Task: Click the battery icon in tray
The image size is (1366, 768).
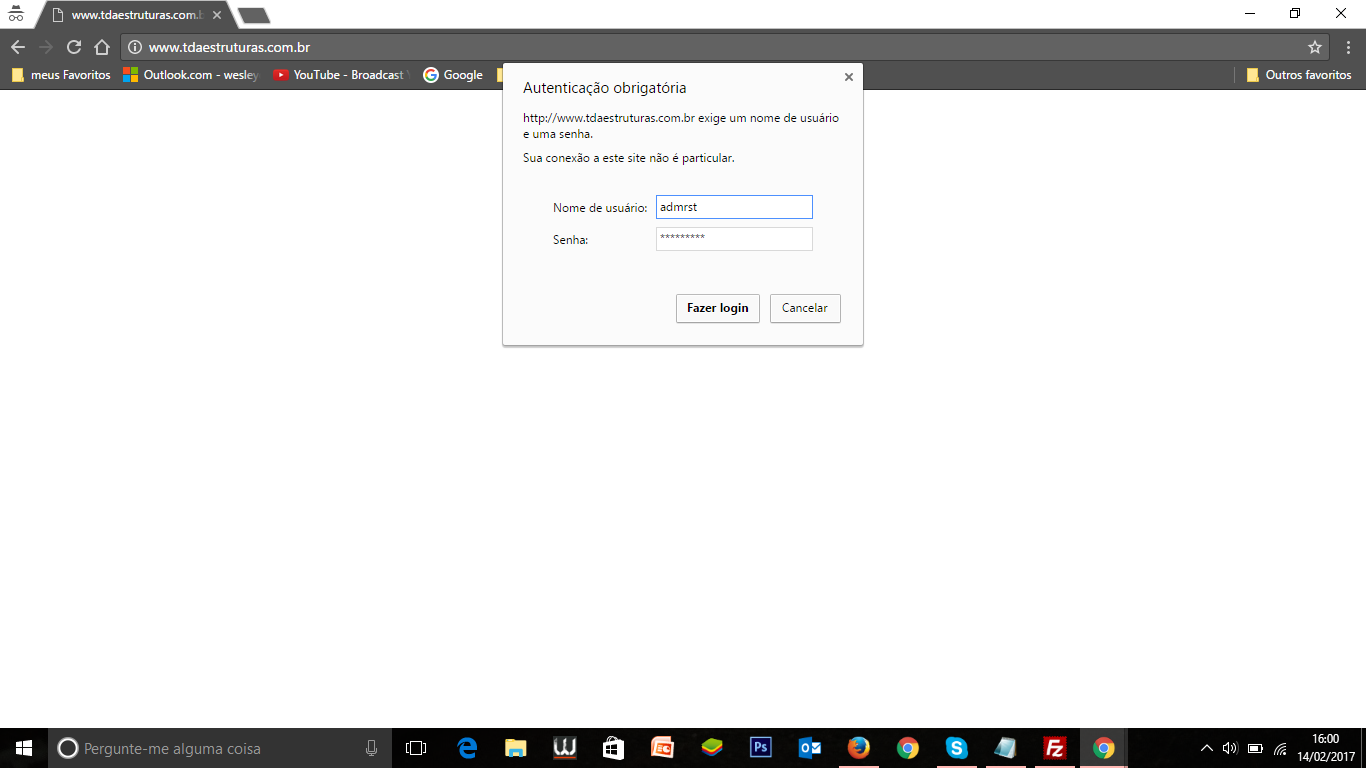Action: click(x=1256, y=748)
